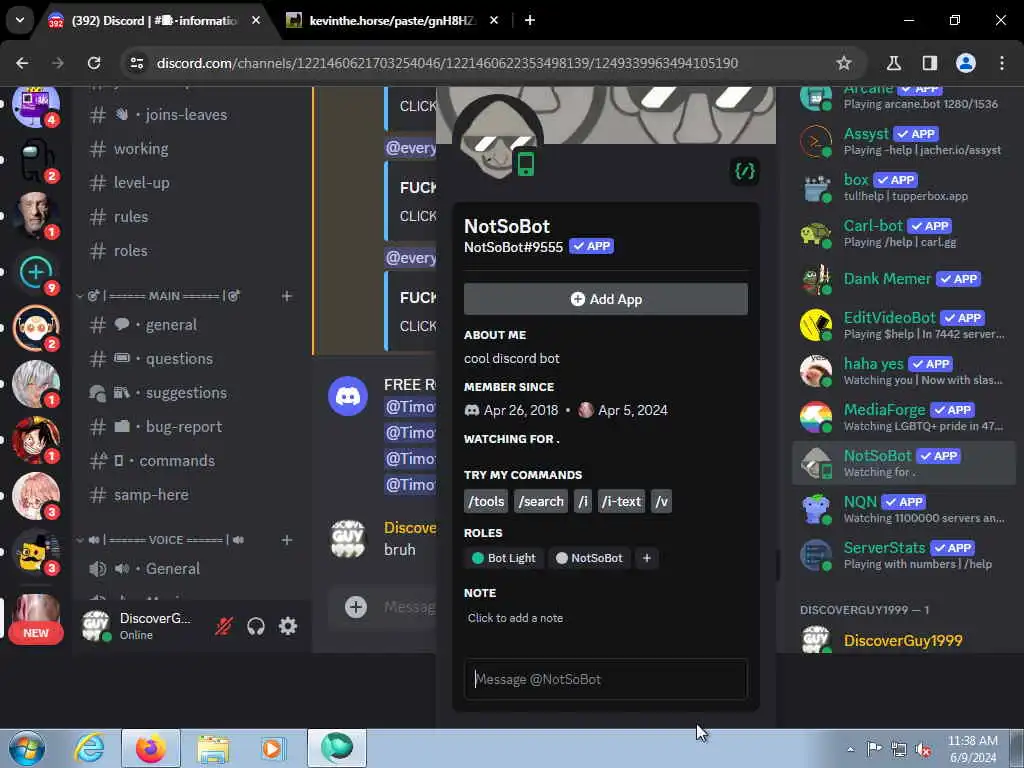Click the Add App button
This screenshot has width=1024, height=768.
pos(605,299)
